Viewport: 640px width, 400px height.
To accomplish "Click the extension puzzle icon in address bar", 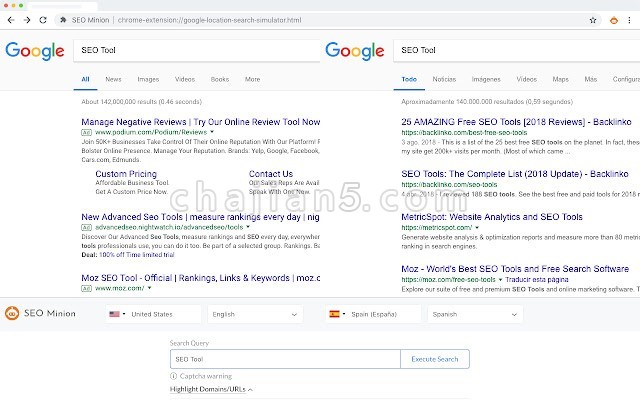I will click(x=63, y=20).
